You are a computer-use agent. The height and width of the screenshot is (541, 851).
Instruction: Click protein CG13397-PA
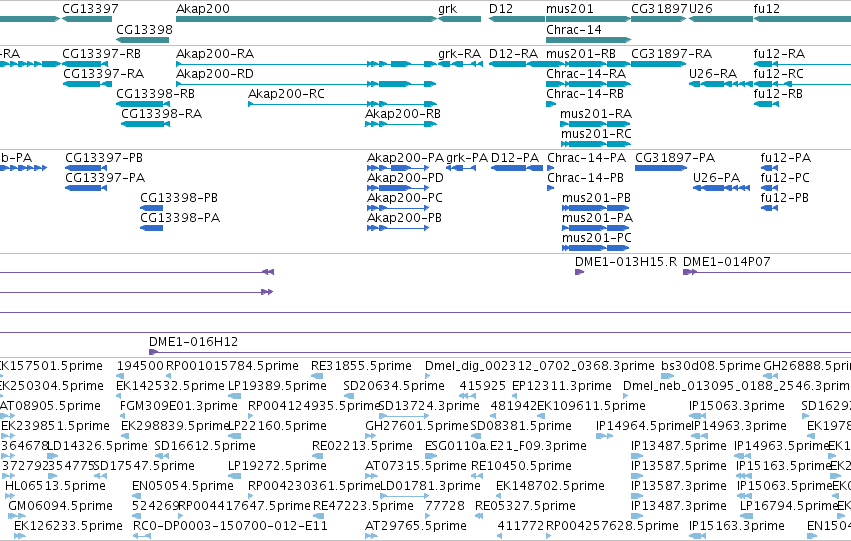pyautogui.click(x=86, y=188)
